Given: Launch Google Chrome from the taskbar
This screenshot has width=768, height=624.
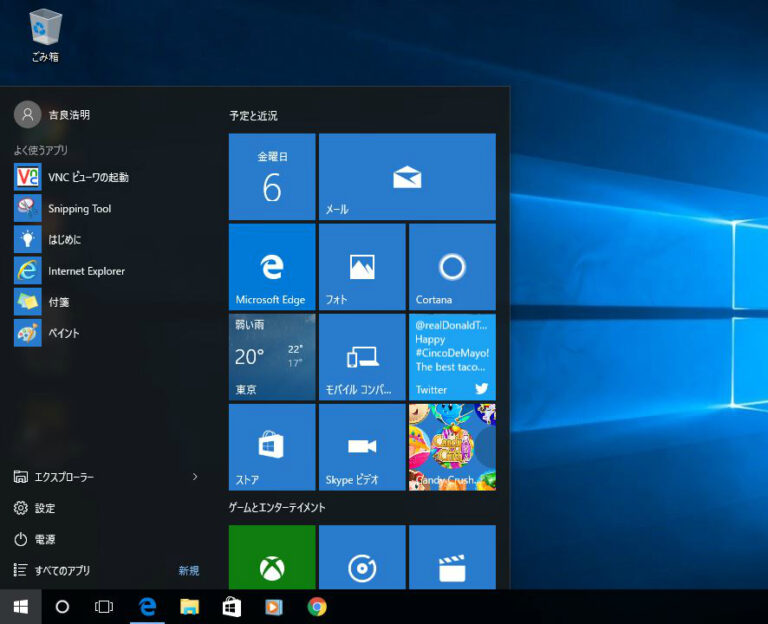Looking at the screenshot, I should [317, 607].
